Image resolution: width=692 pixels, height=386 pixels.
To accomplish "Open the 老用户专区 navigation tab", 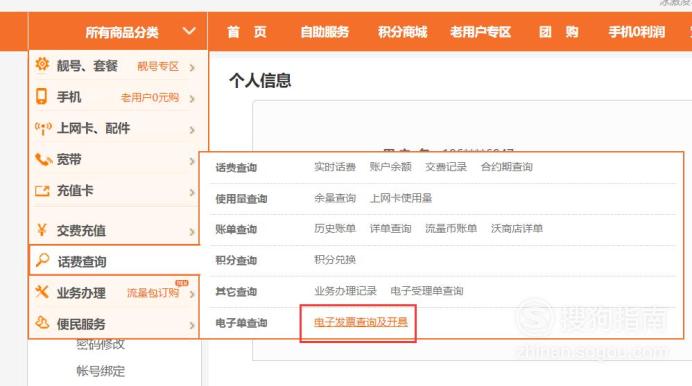I will [x=481, y=32].
